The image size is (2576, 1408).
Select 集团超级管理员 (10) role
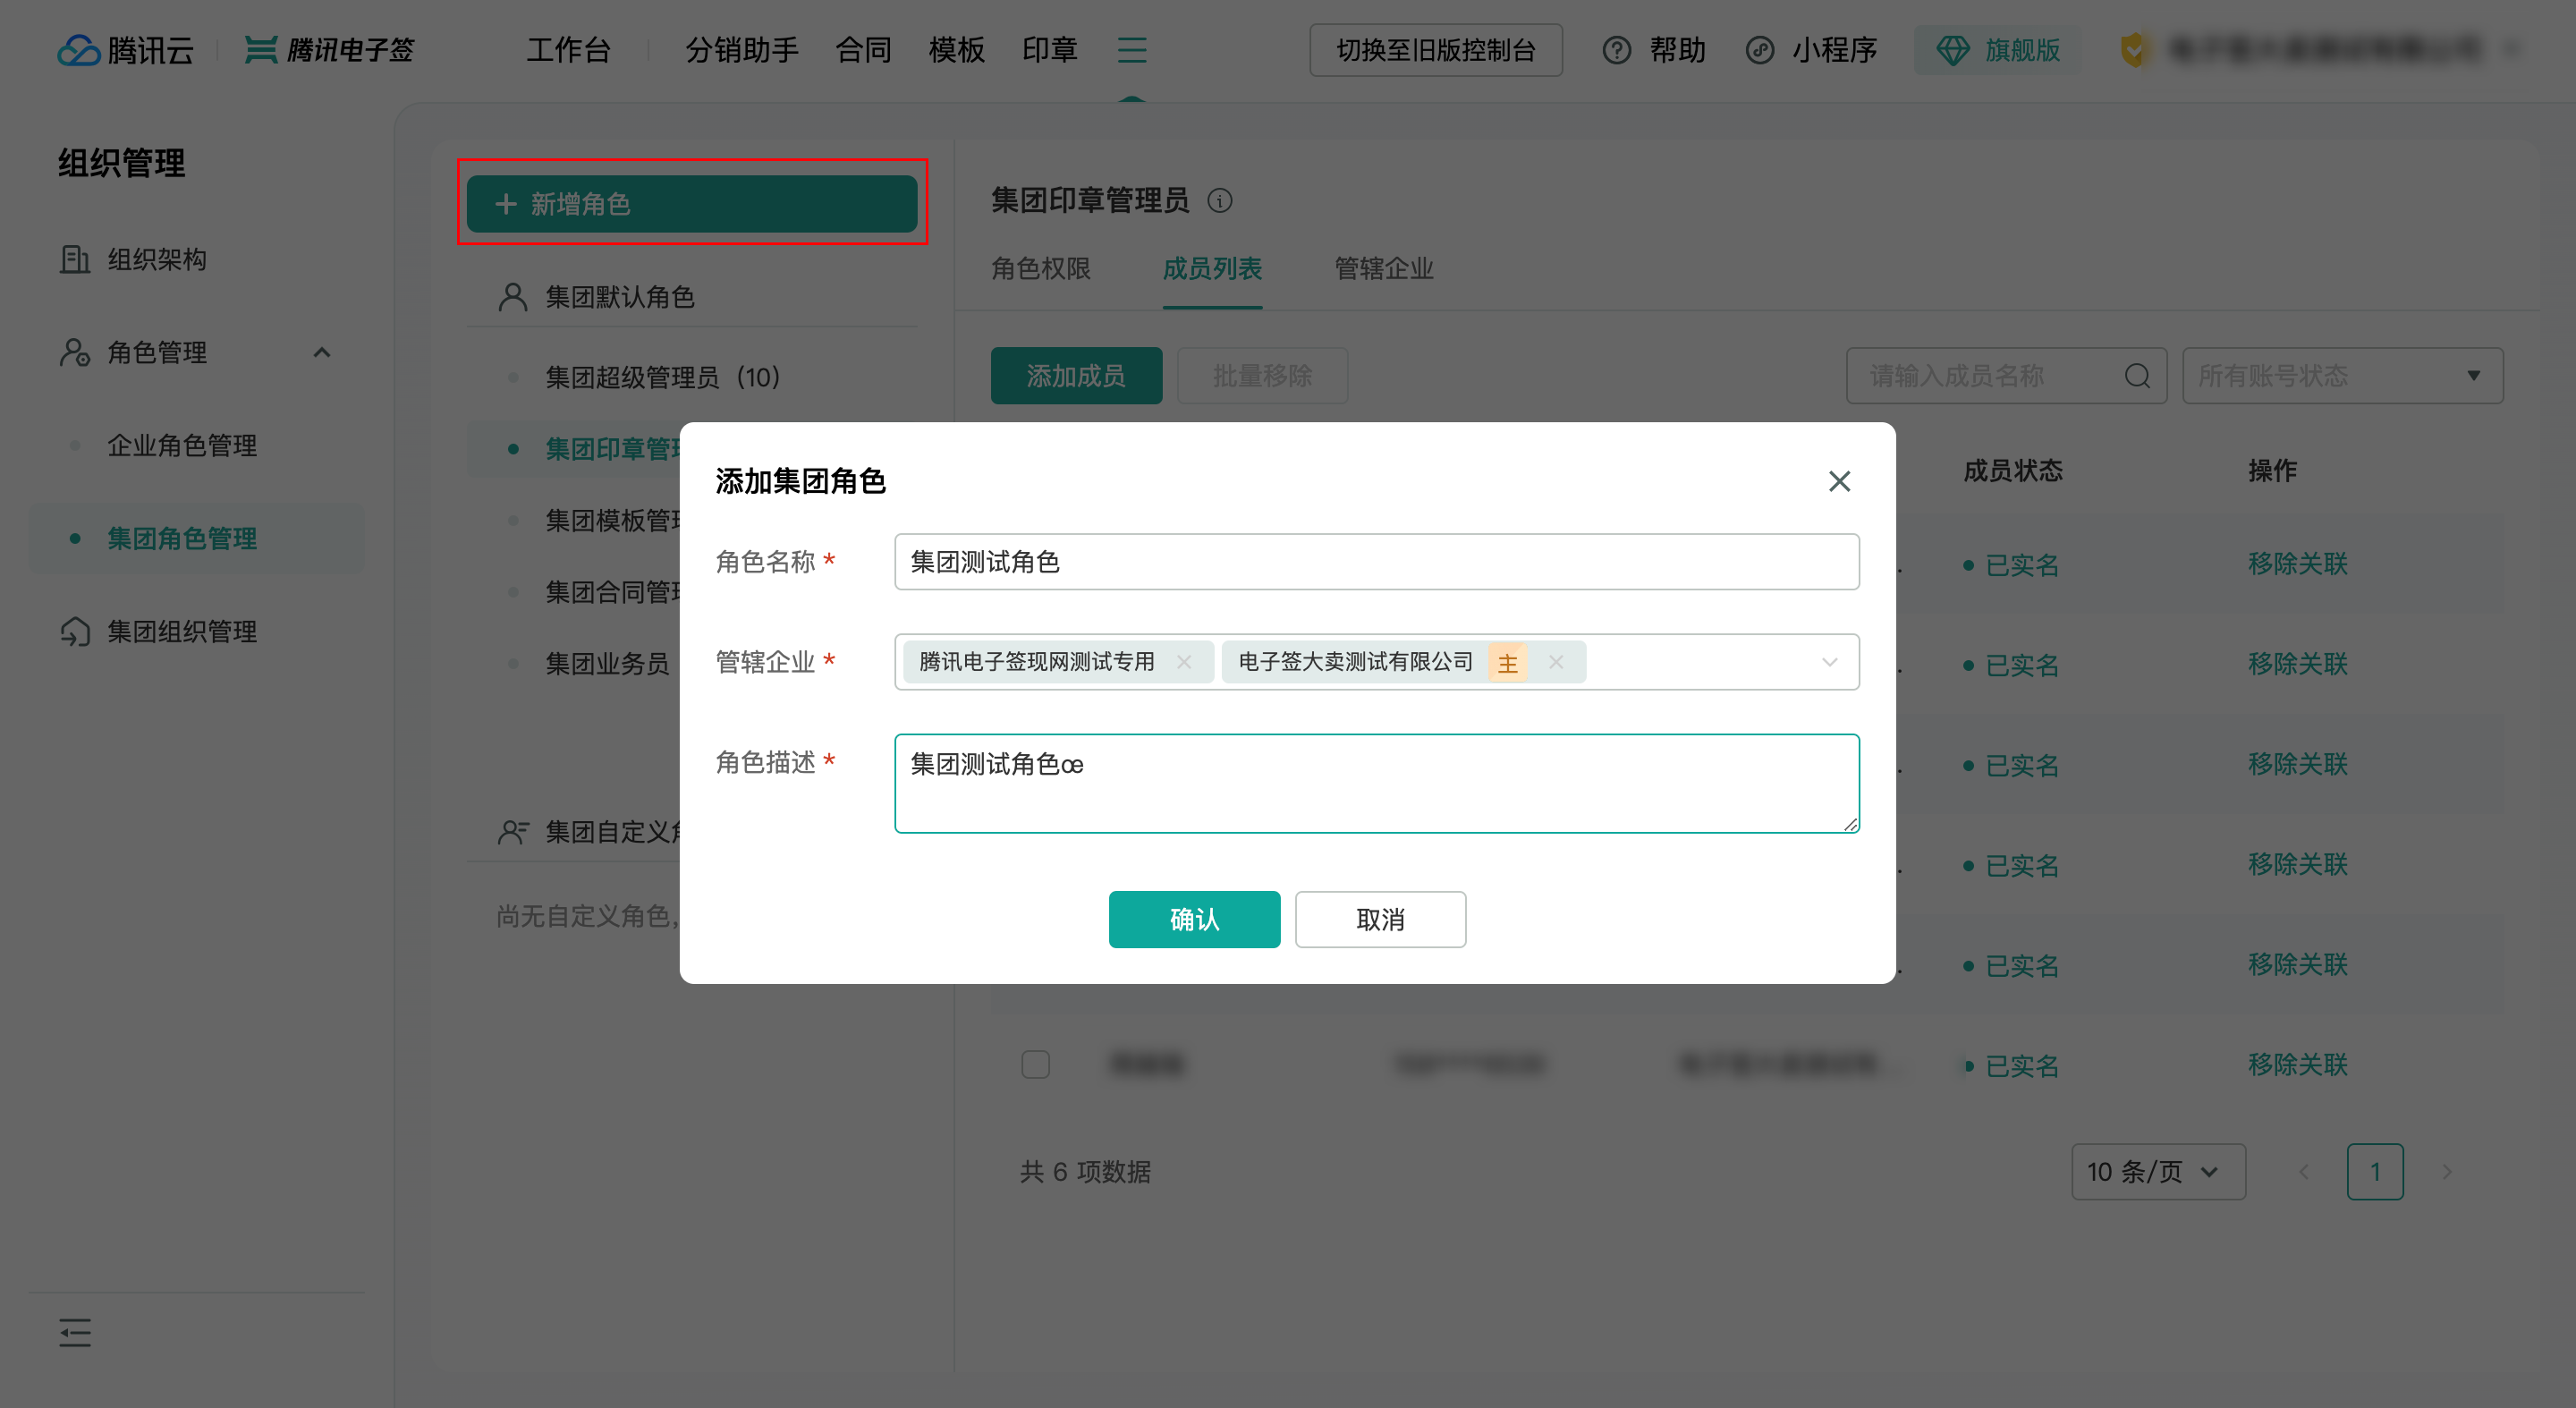click(x=663, y=377)
